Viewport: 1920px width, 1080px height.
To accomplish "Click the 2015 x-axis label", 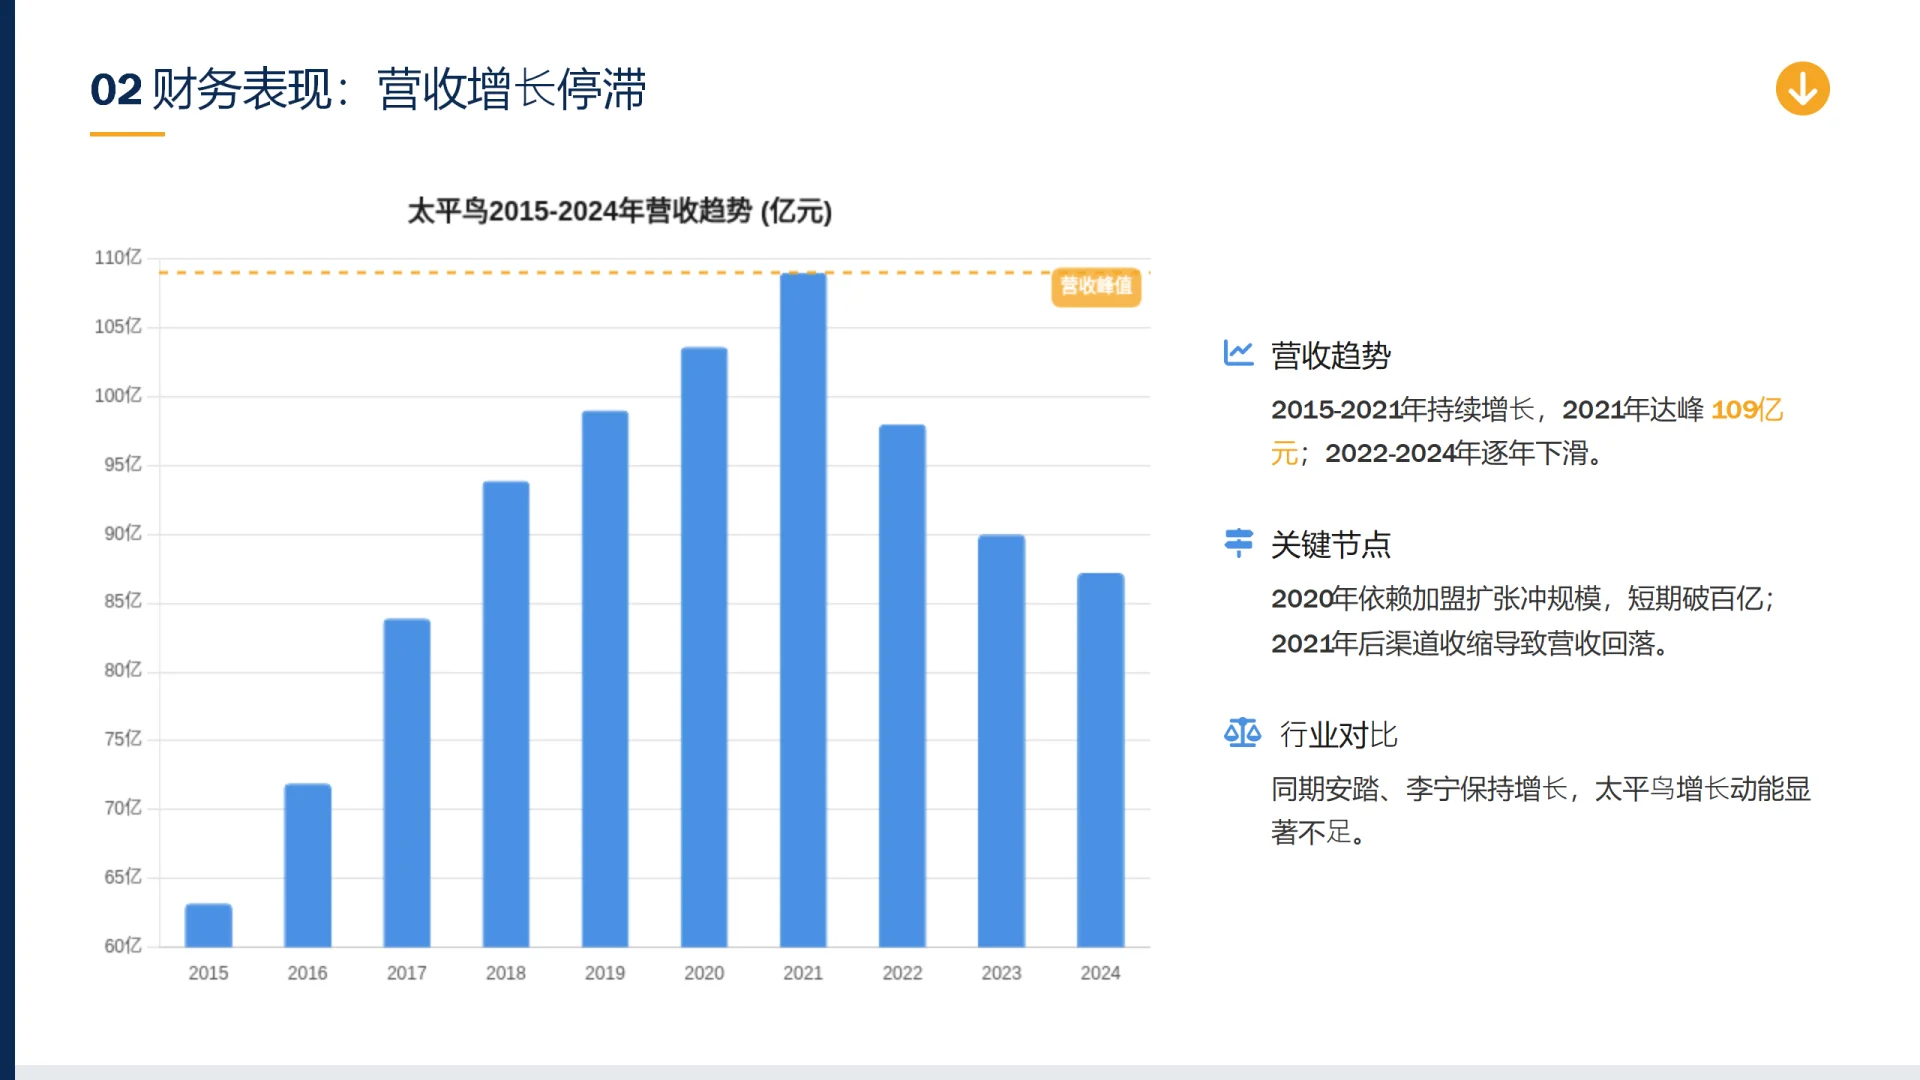I will pos(208,973).
